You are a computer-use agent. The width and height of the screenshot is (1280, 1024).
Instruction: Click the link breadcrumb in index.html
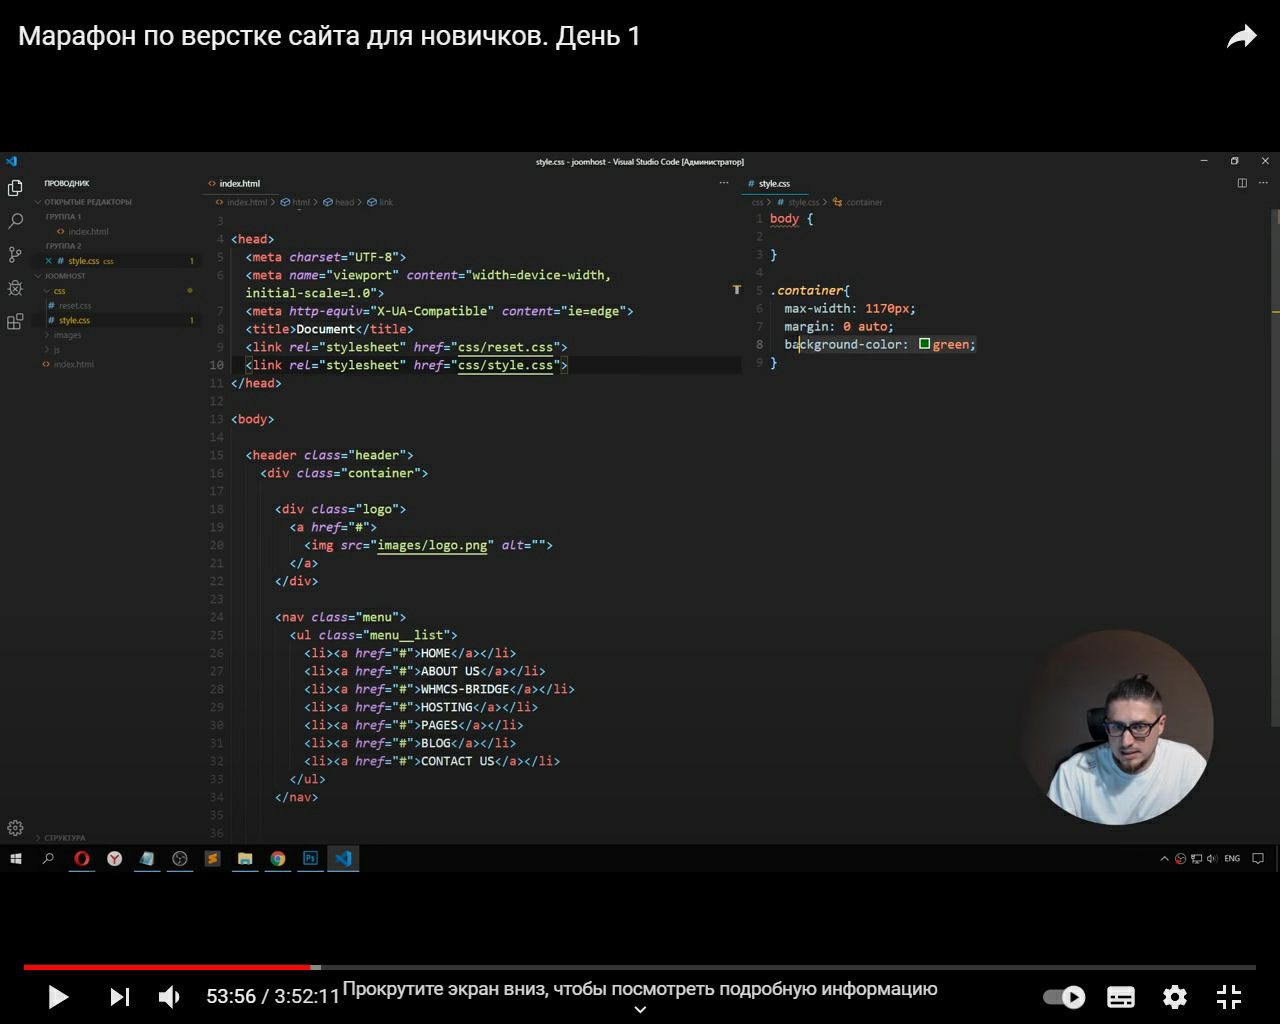(386, 202)
